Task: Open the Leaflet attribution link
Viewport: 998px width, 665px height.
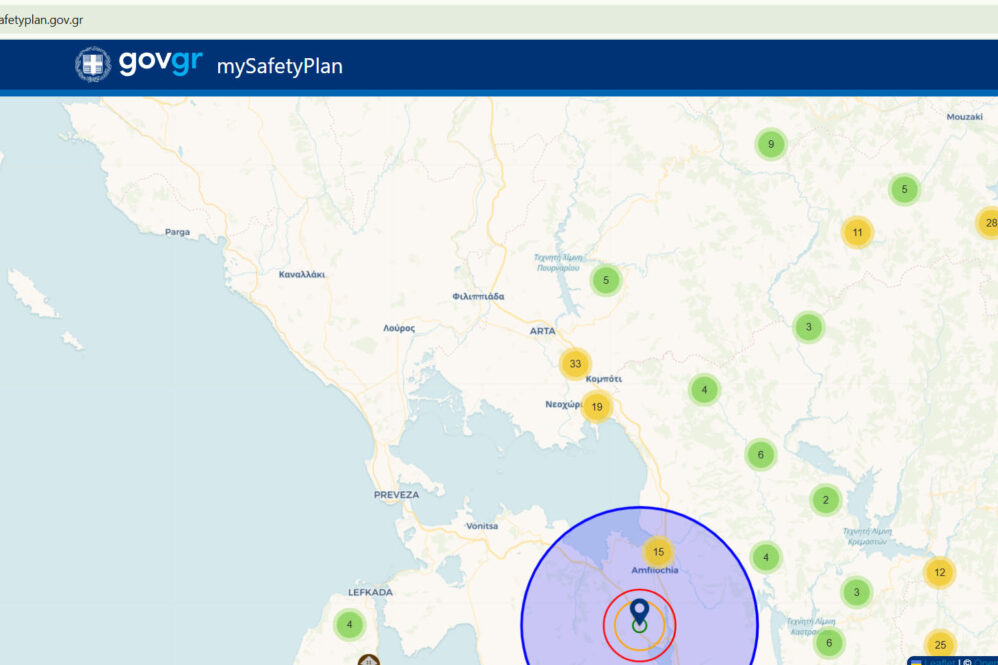Action: coord(938,661)
